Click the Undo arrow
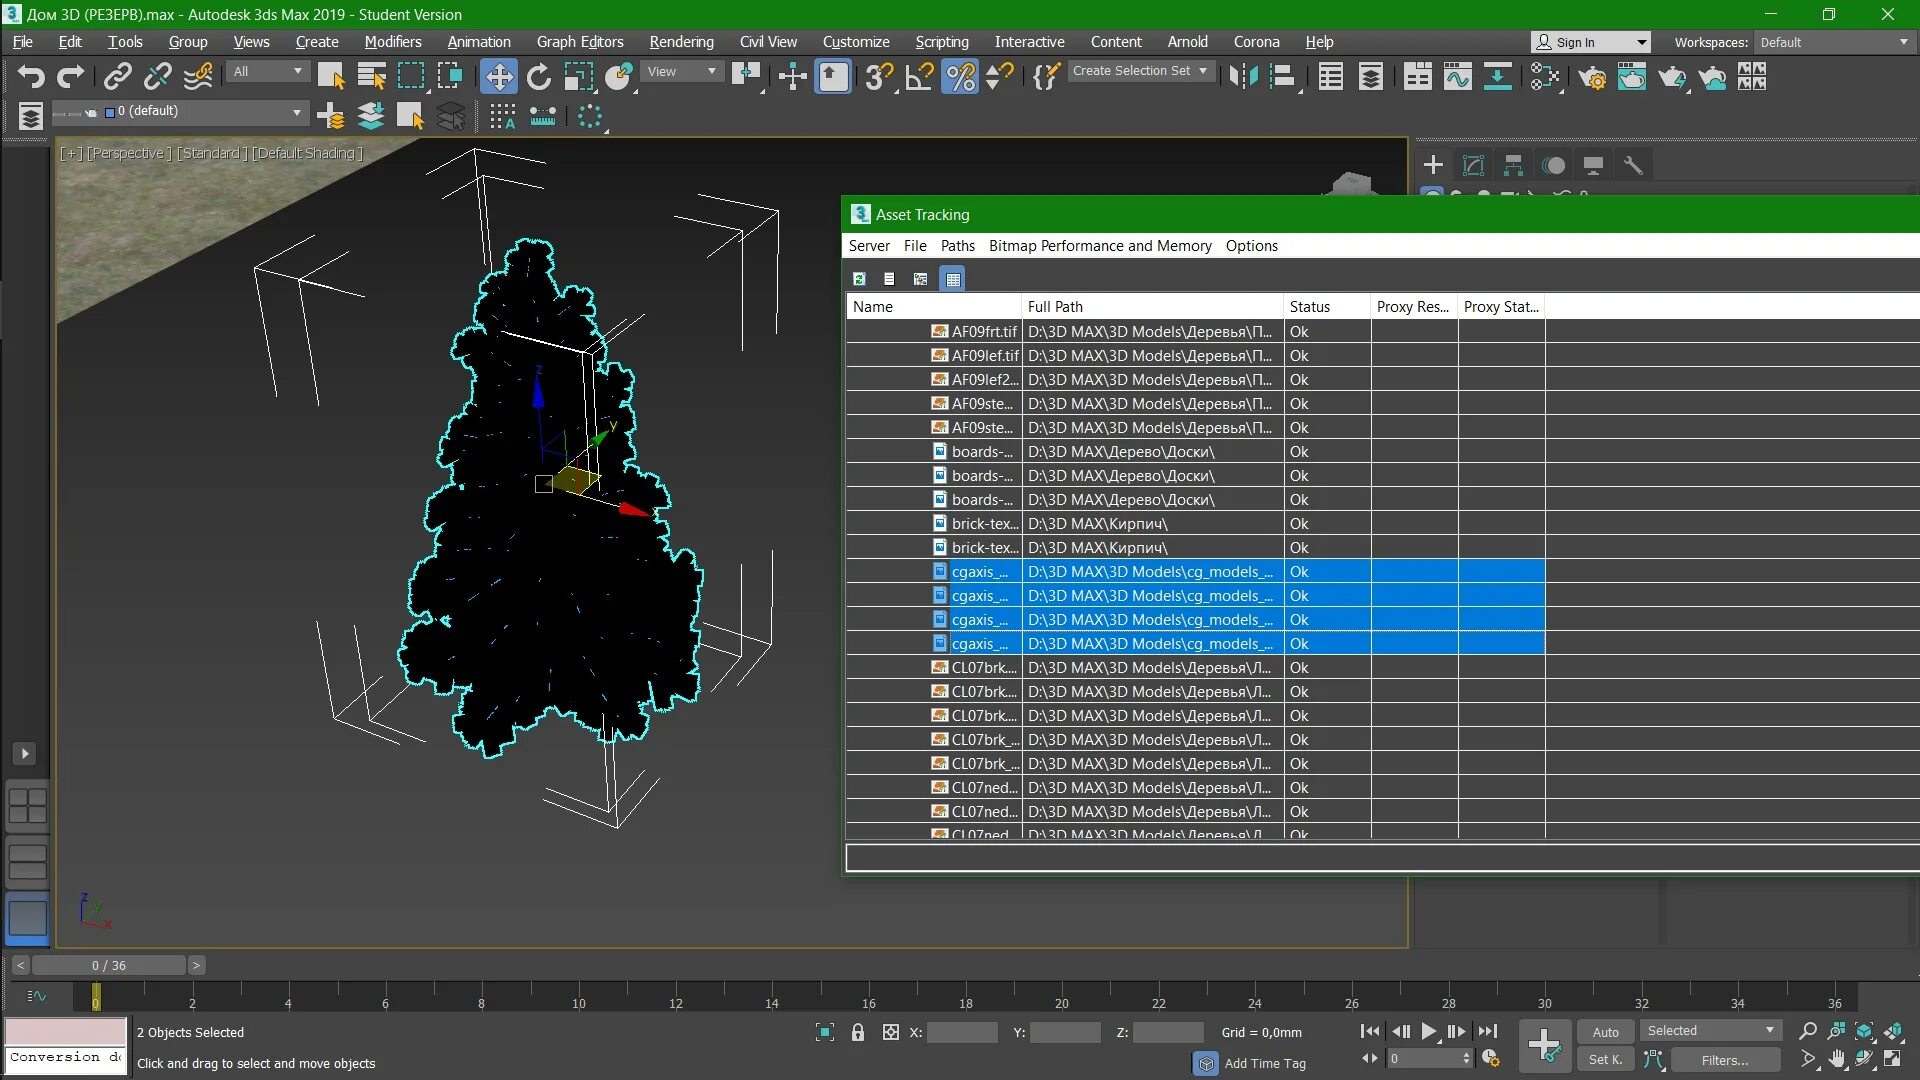Image resolution: width=1920 pixels, height=1080 pixels. (x=31, y=77)
